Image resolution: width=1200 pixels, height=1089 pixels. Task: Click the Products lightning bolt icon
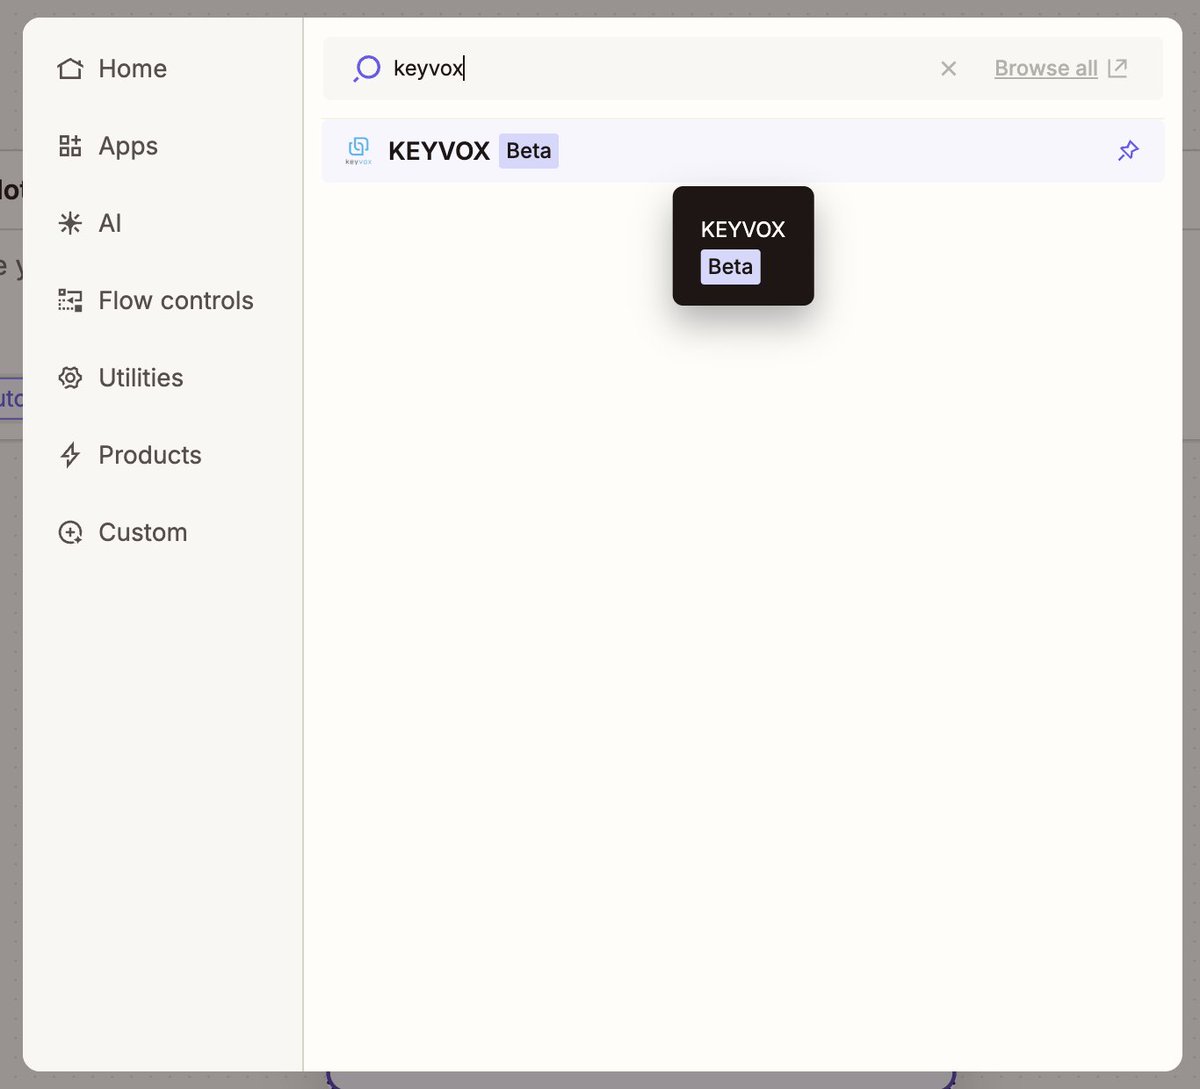coord(70,455)
